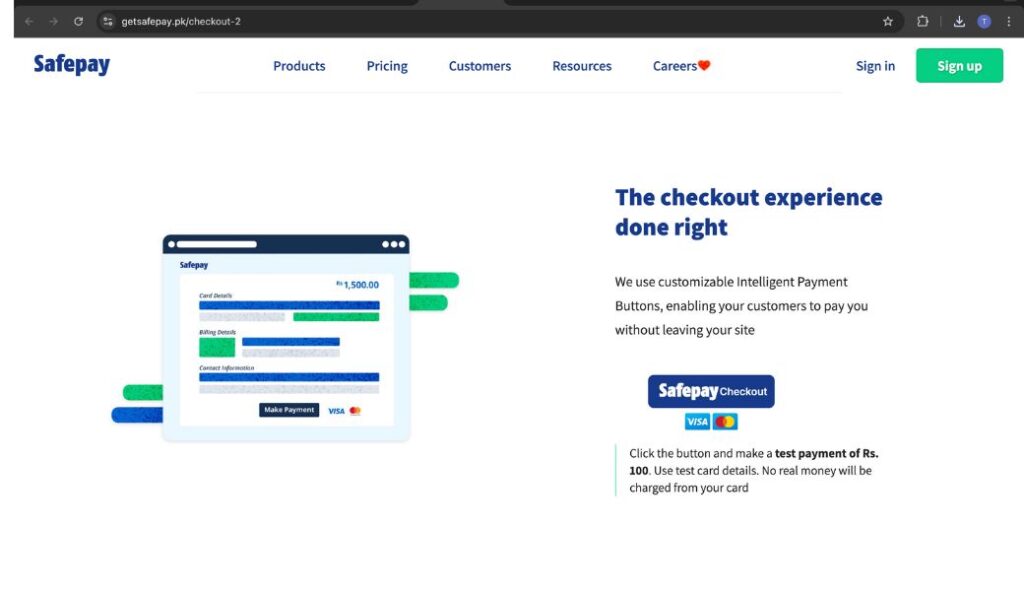Screen dimensions: 1024x591
Task: Open the browser extensions puzzle icon
Action: coord(922,22)
